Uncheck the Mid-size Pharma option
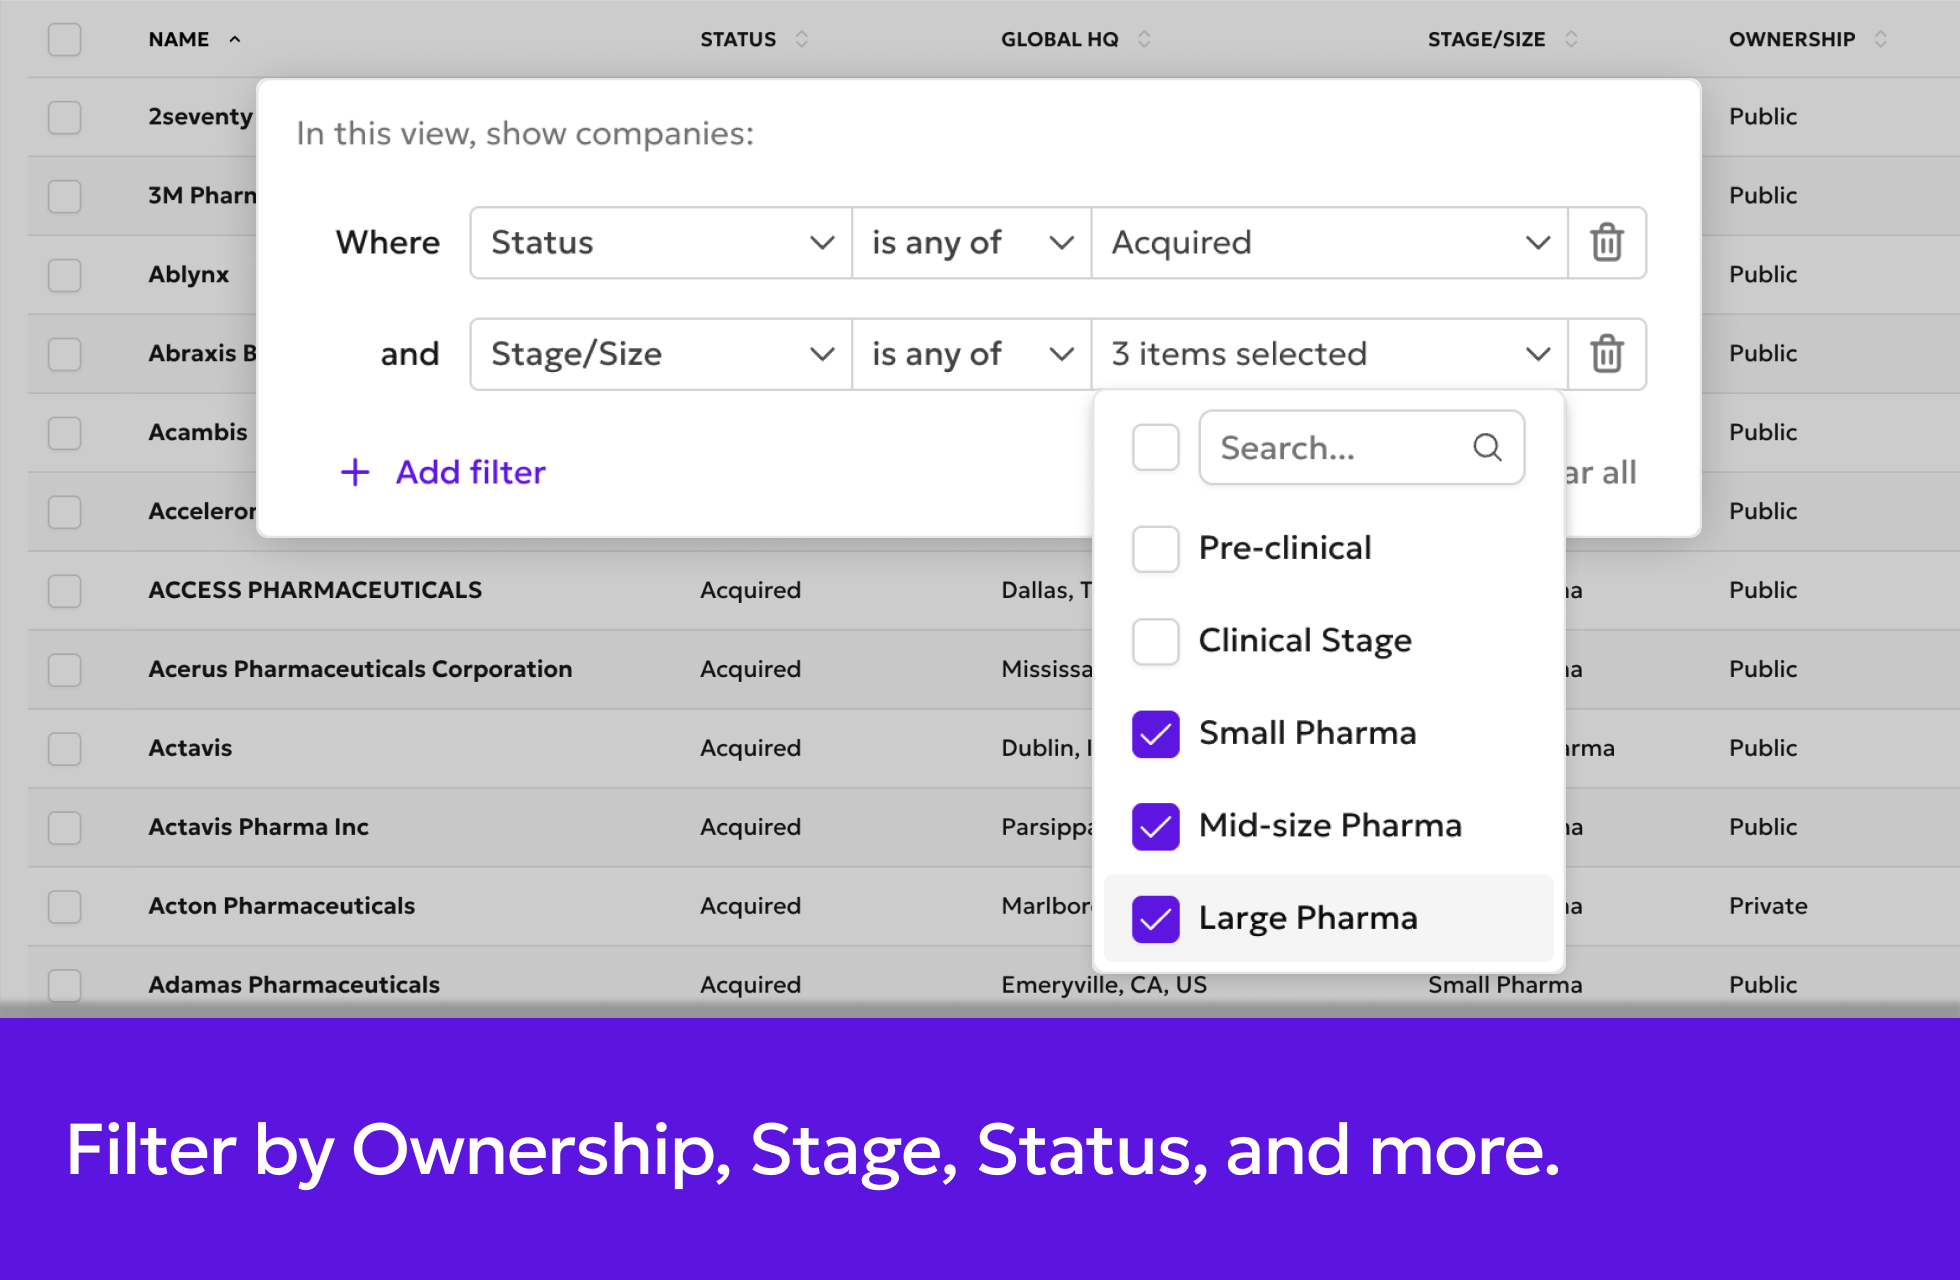Viewport: 1960px width, 1280px height. point(1155,826)
